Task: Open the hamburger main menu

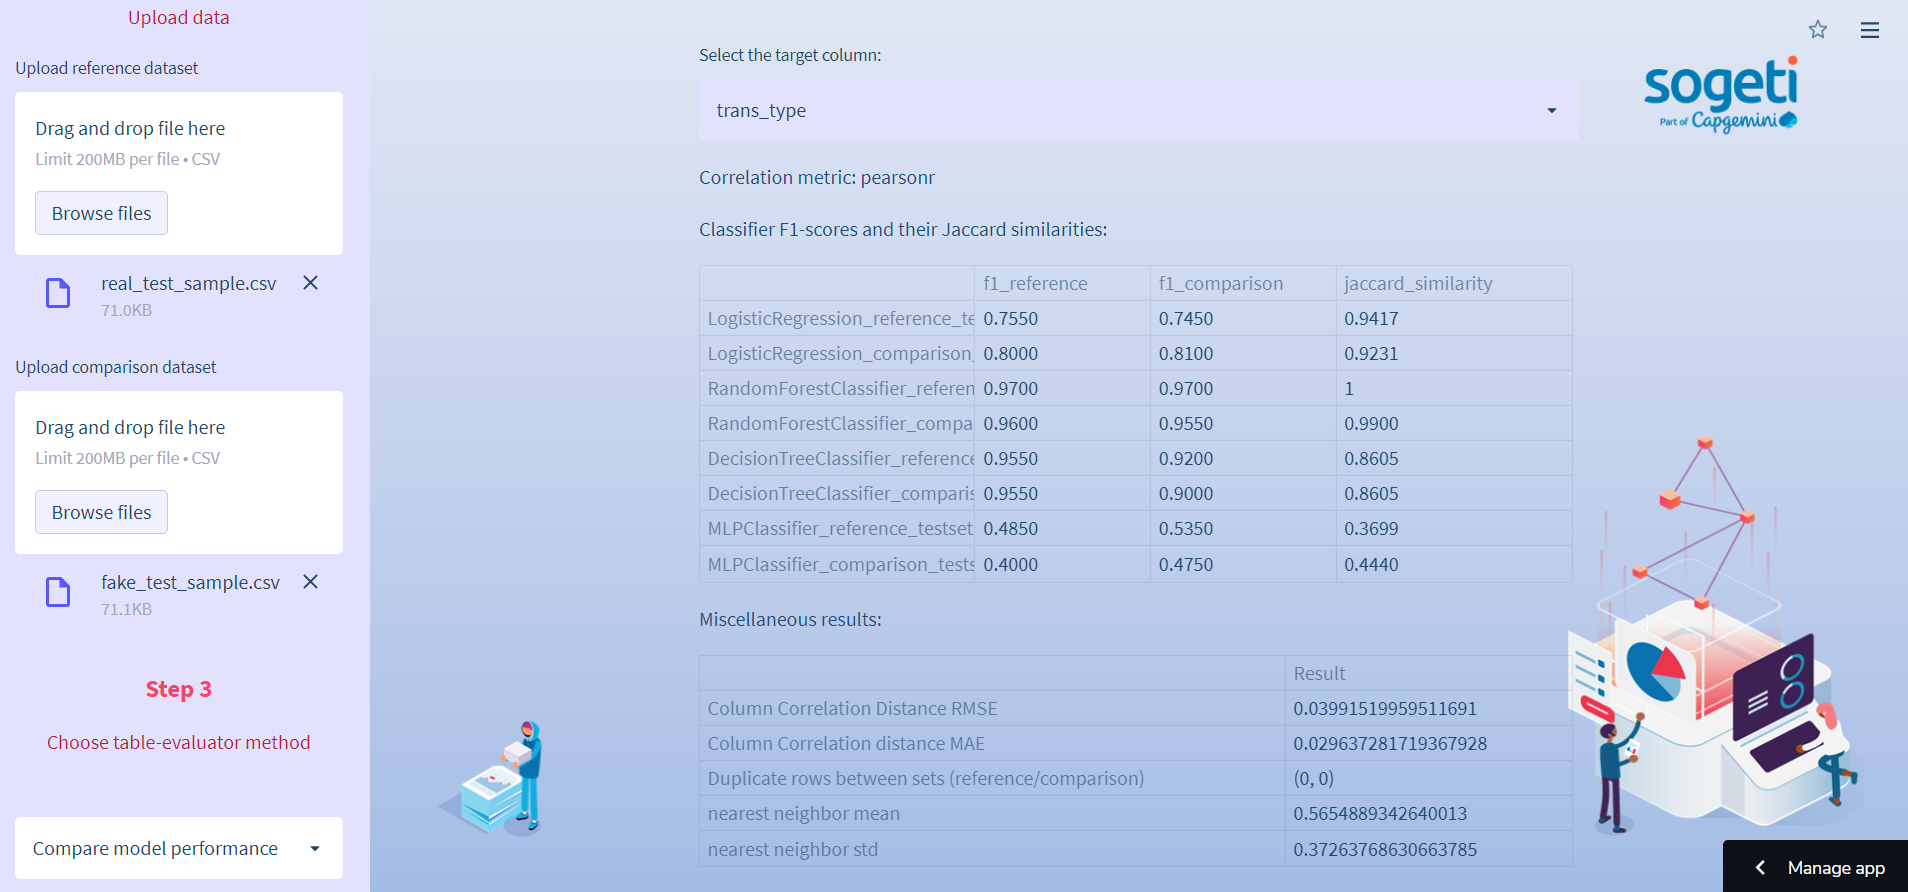Action: (x=1869, y=30)
